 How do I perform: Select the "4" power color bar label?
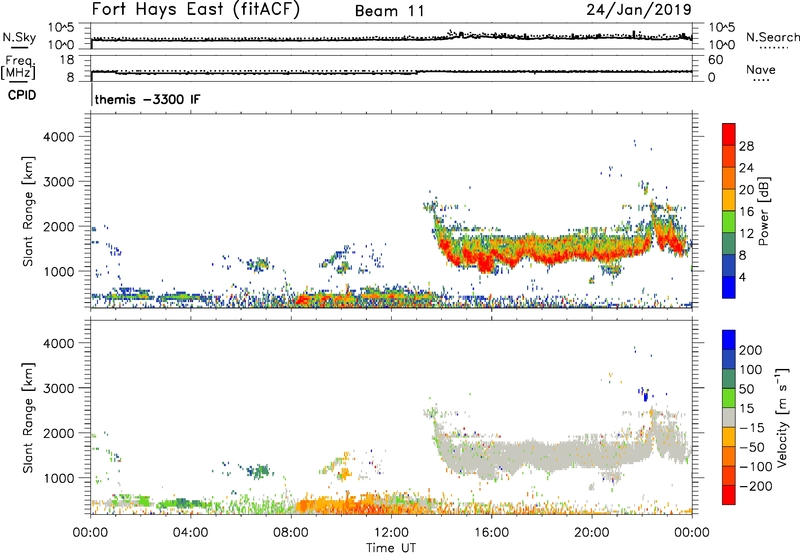742,277
